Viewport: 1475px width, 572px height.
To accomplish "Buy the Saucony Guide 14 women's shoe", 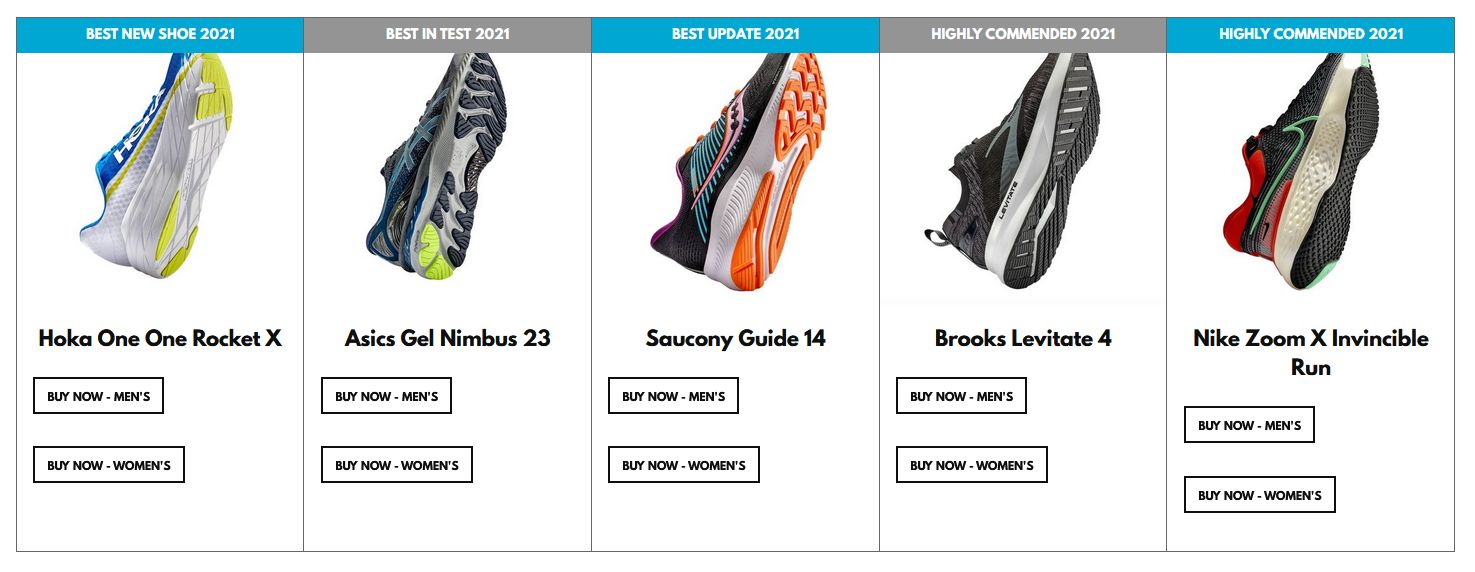I will (x=684, y=465).
